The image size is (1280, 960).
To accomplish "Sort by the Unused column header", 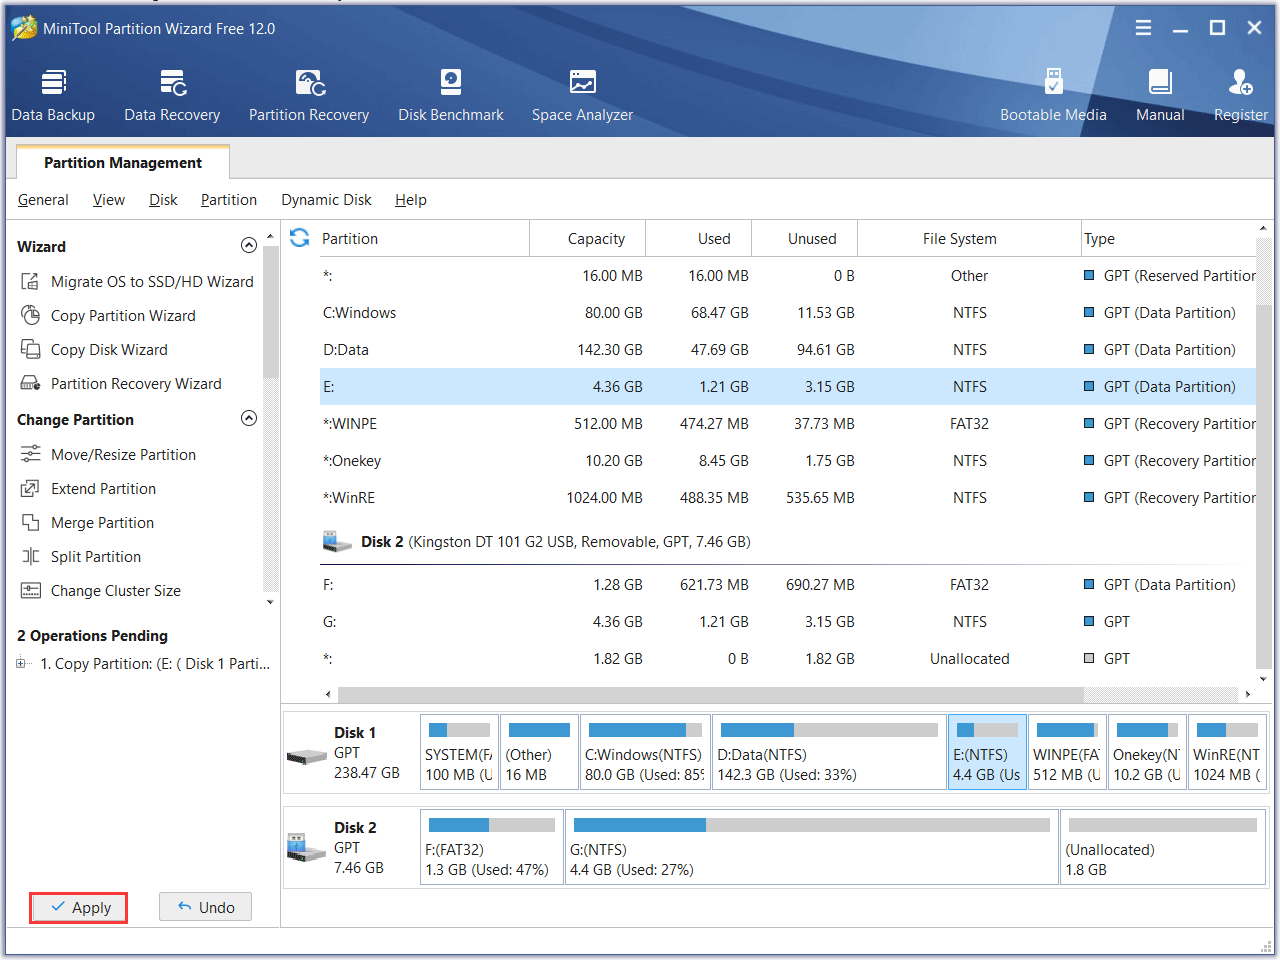I will 805,238.
